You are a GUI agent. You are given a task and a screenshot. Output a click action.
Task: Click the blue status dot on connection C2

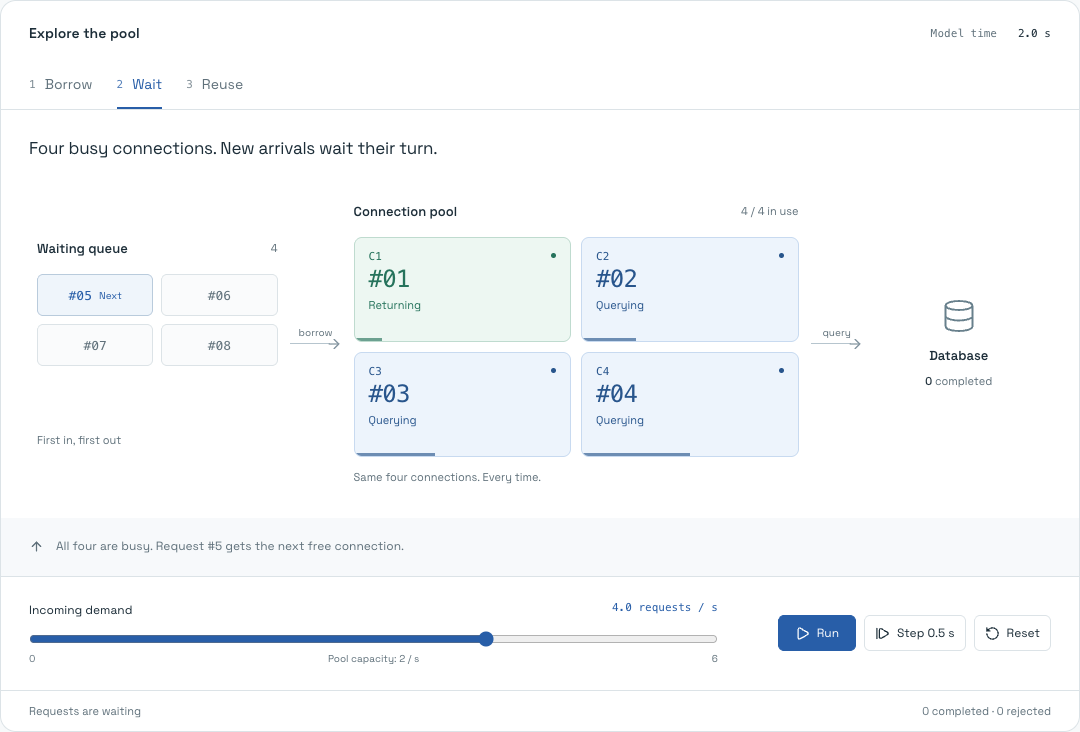click(781, 255)
